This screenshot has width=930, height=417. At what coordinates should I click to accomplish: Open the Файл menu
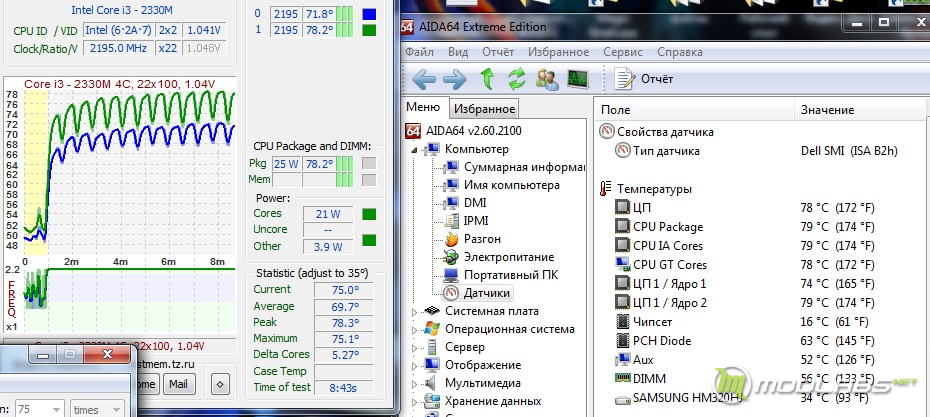click(x=420, y=52)
